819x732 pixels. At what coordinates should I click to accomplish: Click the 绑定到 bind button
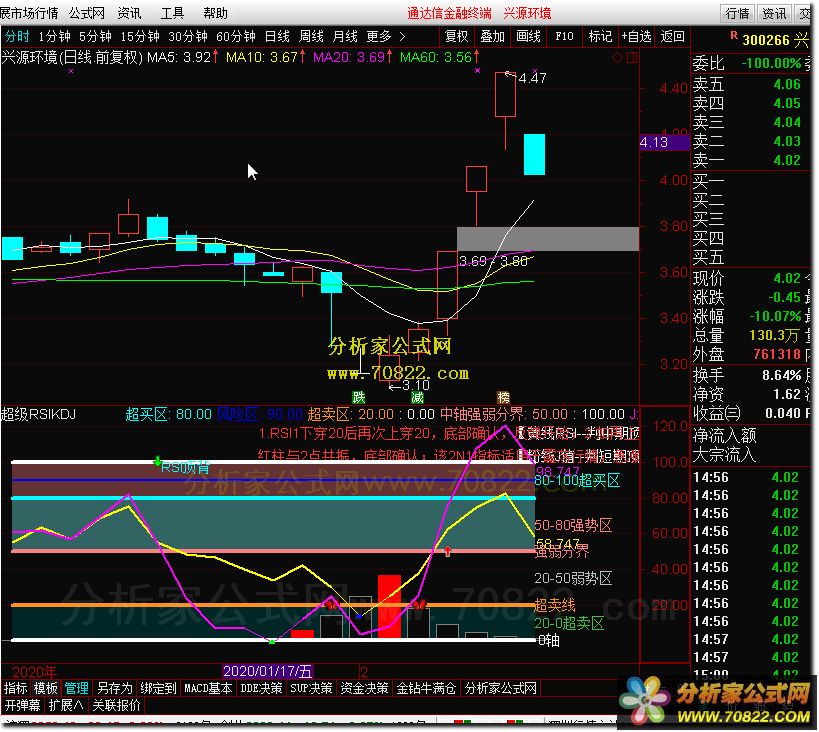point(158,688)
